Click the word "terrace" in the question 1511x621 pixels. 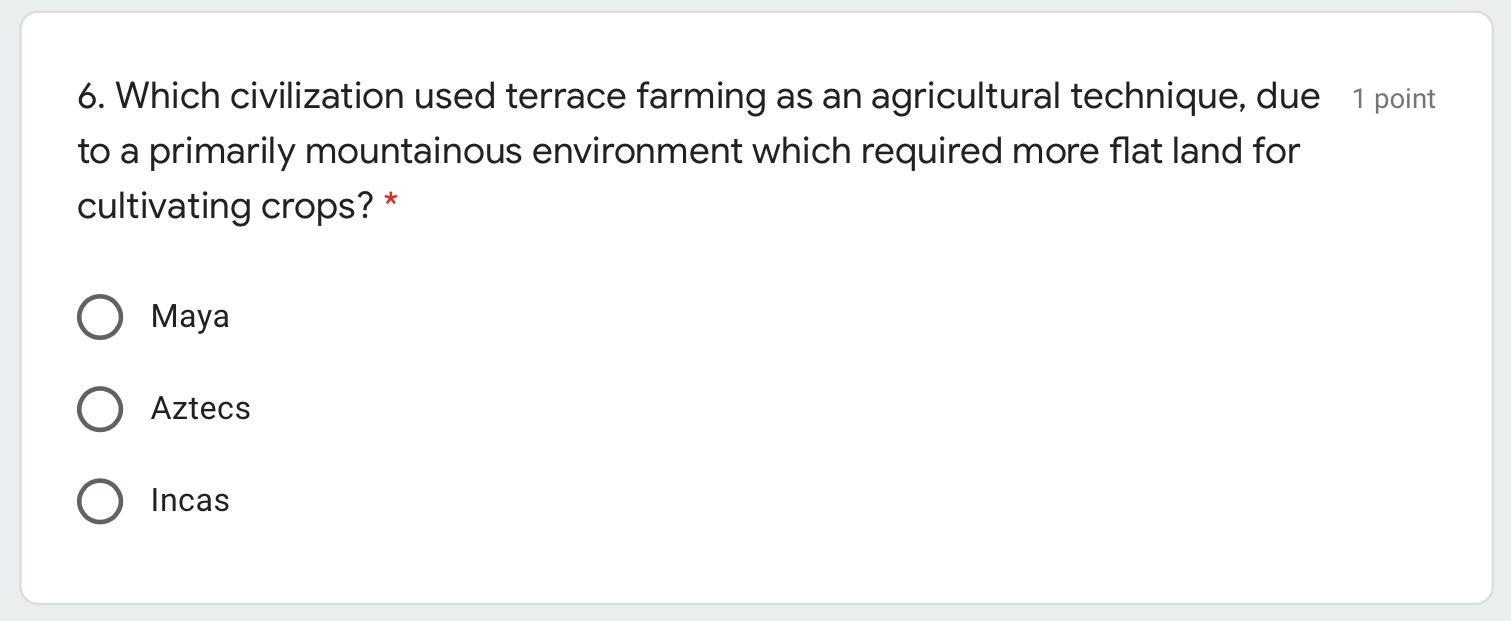(x=565, y=97)
